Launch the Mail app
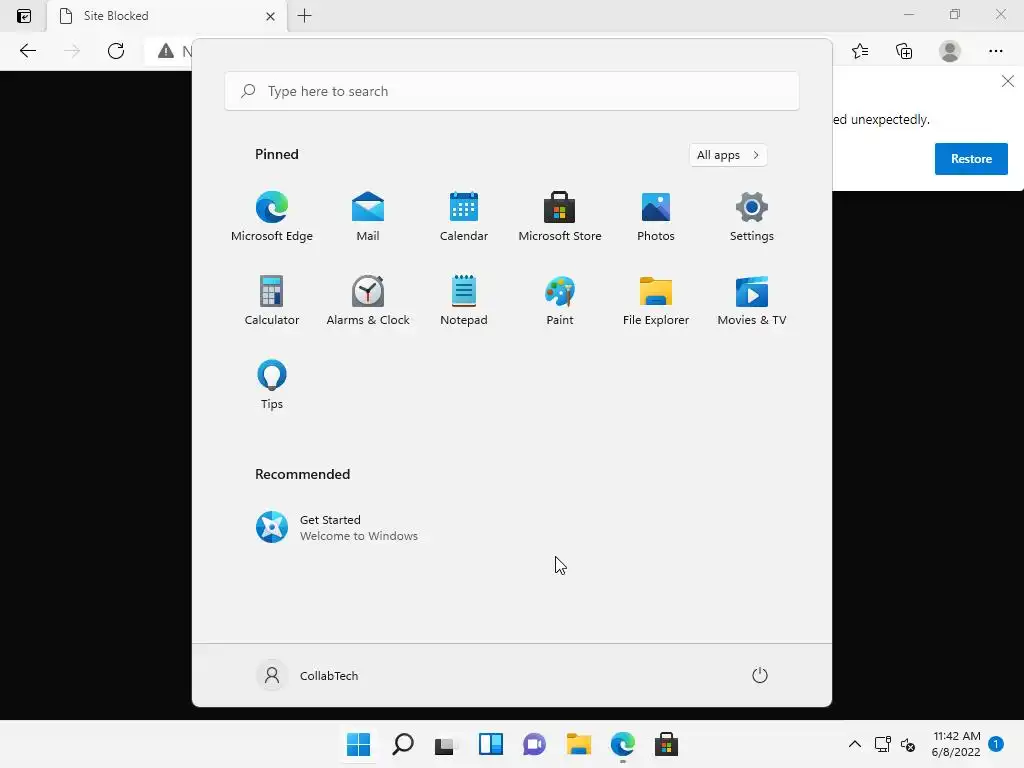The width and height of the screenshot is (1024, 768). pos(368,217)
